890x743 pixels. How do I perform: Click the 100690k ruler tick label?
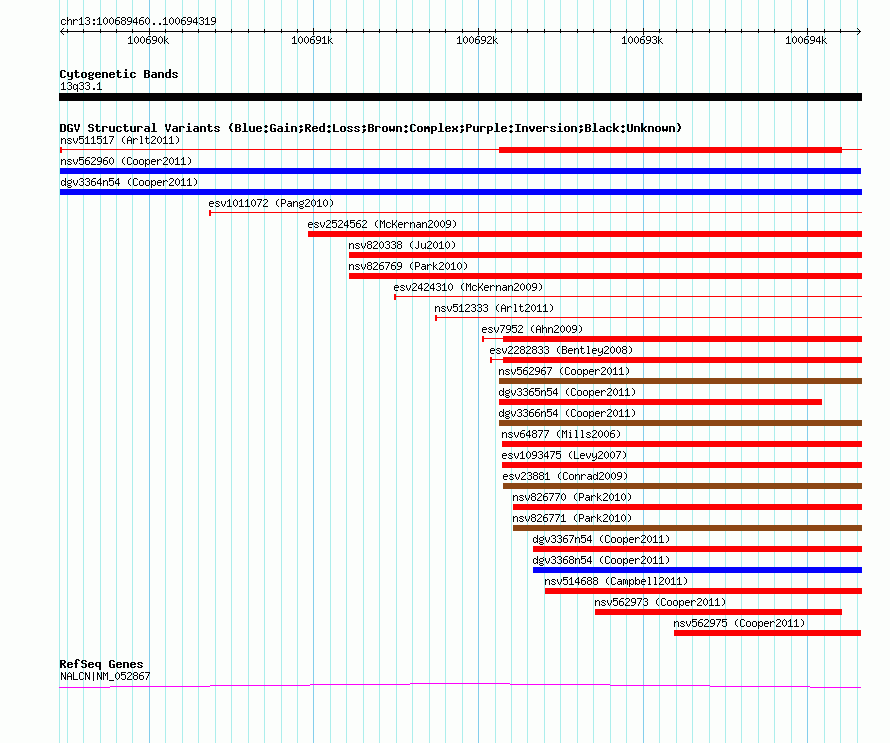148,40
